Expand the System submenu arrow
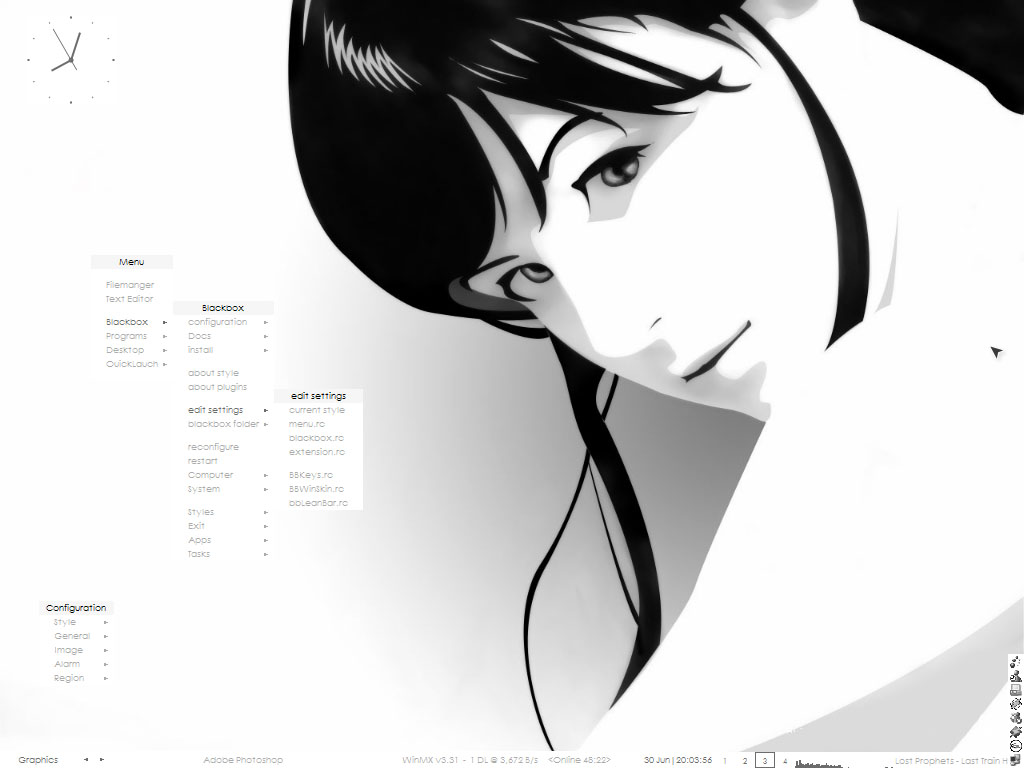 266,489
